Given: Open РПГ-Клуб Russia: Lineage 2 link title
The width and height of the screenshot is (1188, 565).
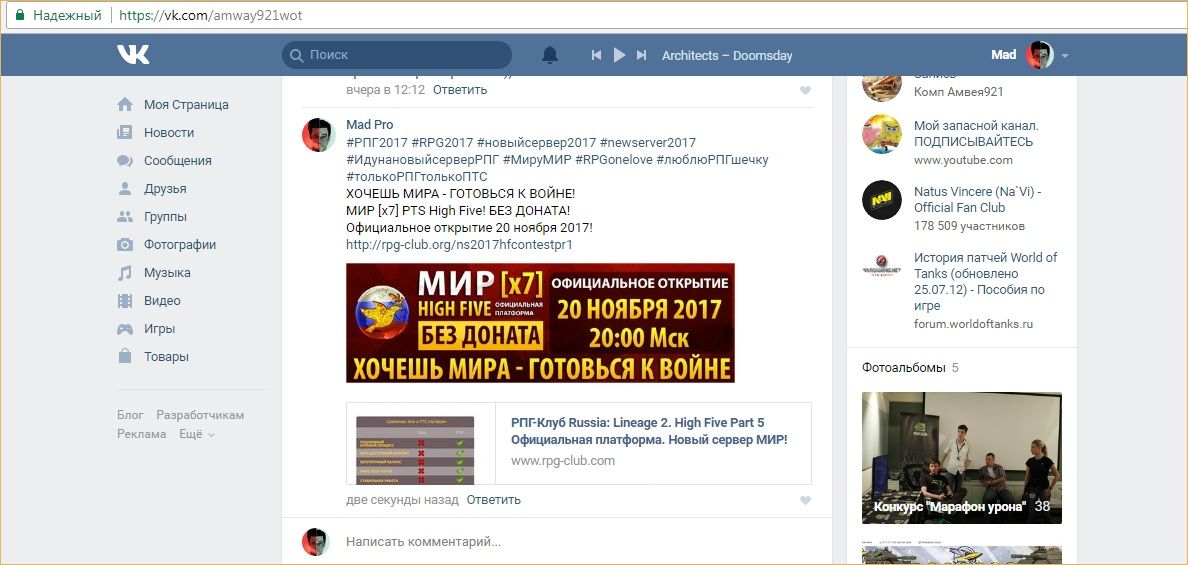Looking at the screenshot, I should pos(649,431).
